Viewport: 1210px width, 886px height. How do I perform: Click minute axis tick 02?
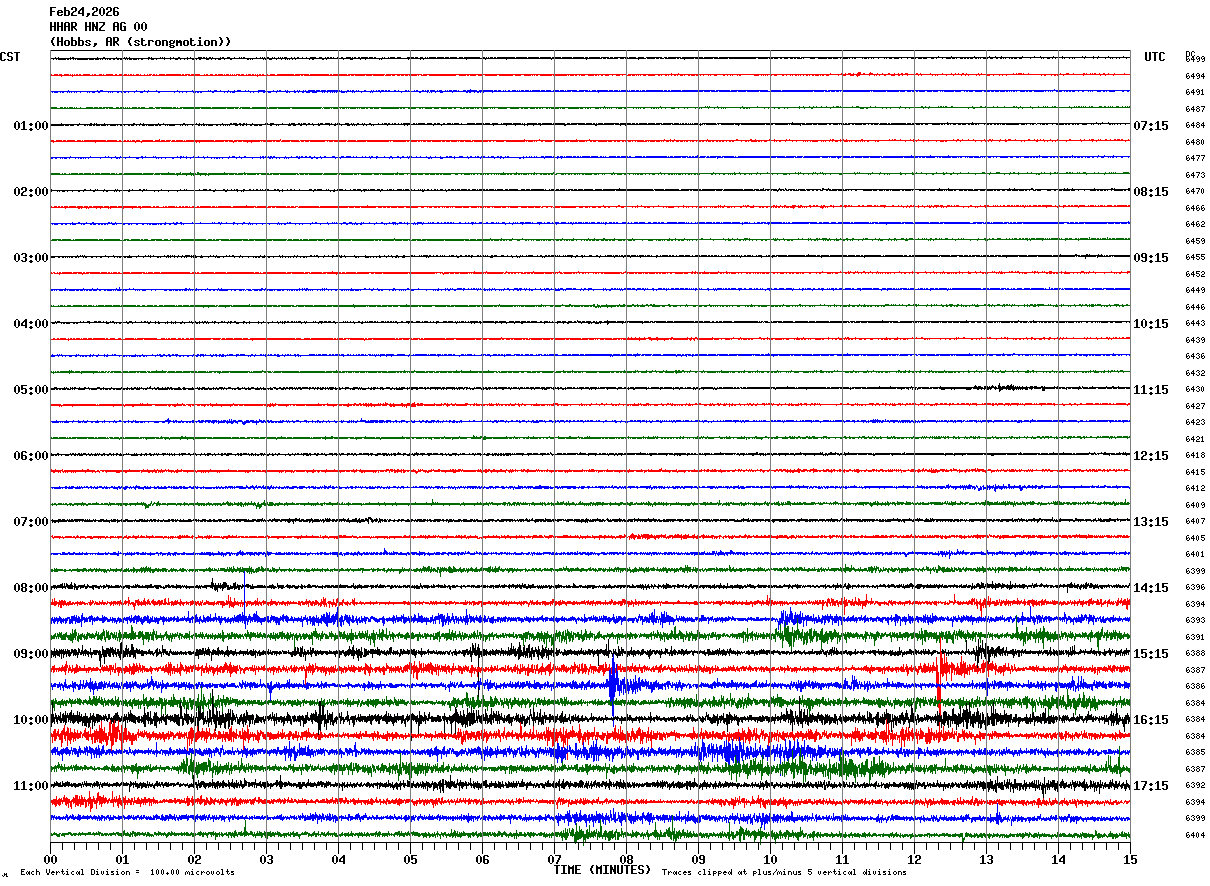pos(194,859)
